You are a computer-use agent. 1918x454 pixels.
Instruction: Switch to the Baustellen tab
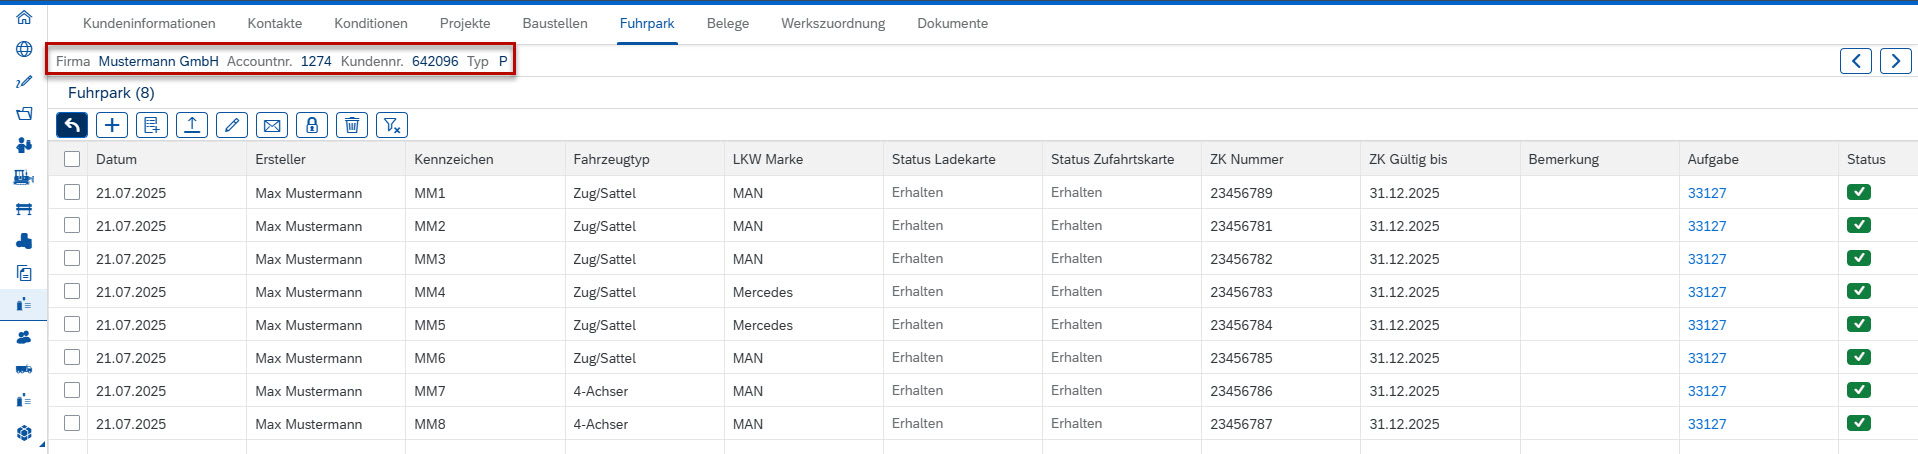pos(555,23)
